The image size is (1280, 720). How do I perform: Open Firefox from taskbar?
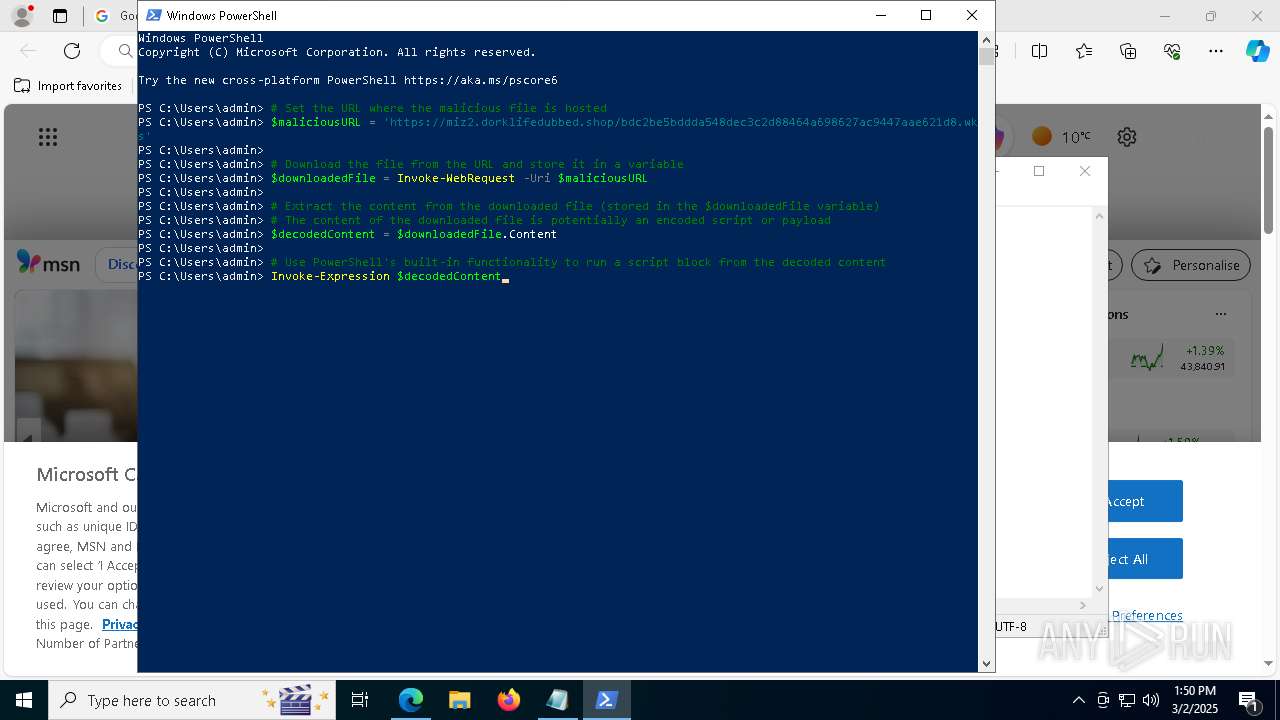tap(509, 700)
